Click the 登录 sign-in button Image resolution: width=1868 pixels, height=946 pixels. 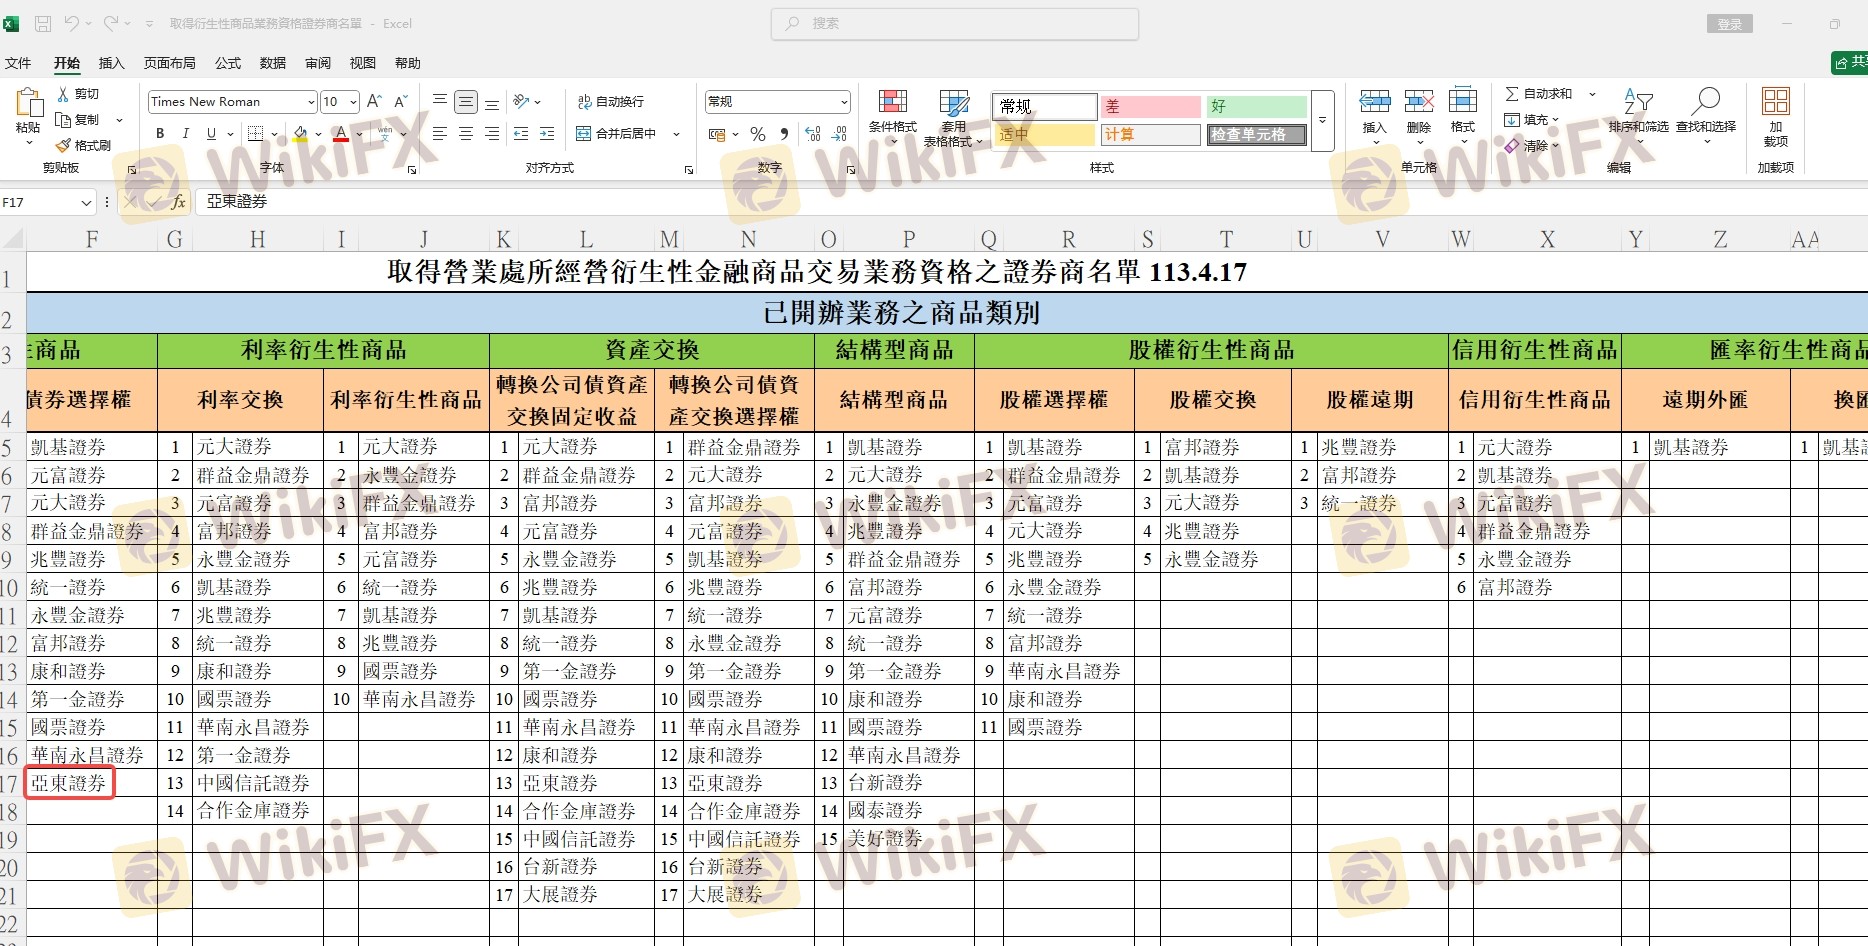click(x=1729, y=24)
